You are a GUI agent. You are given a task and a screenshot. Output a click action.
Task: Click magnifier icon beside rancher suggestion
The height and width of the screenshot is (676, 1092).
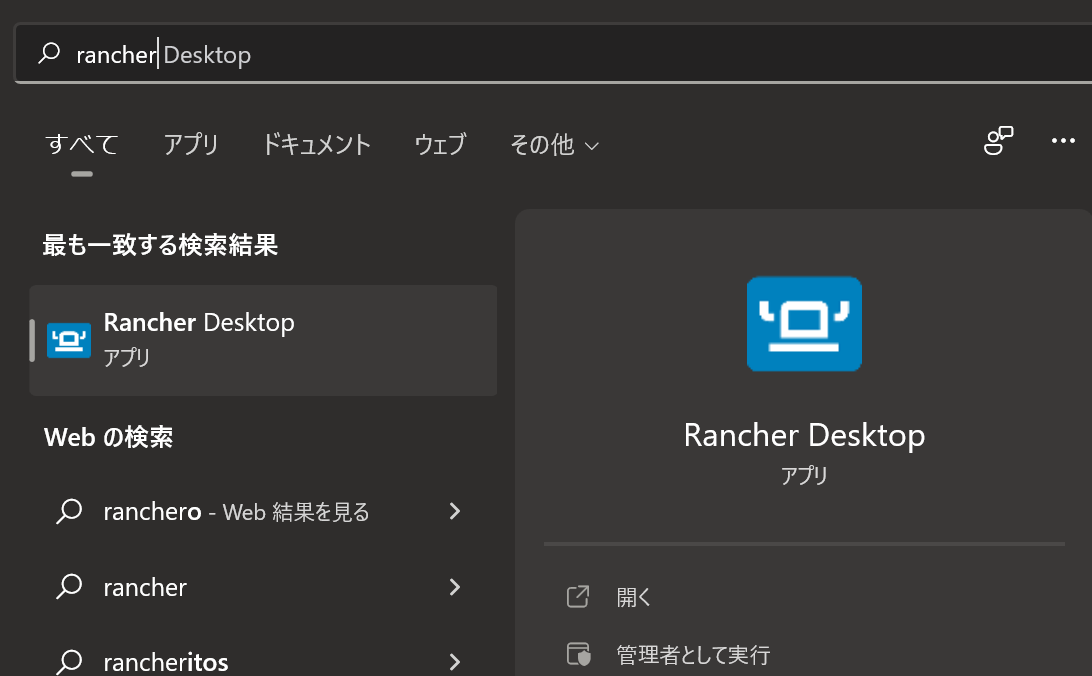coord(69,588)
